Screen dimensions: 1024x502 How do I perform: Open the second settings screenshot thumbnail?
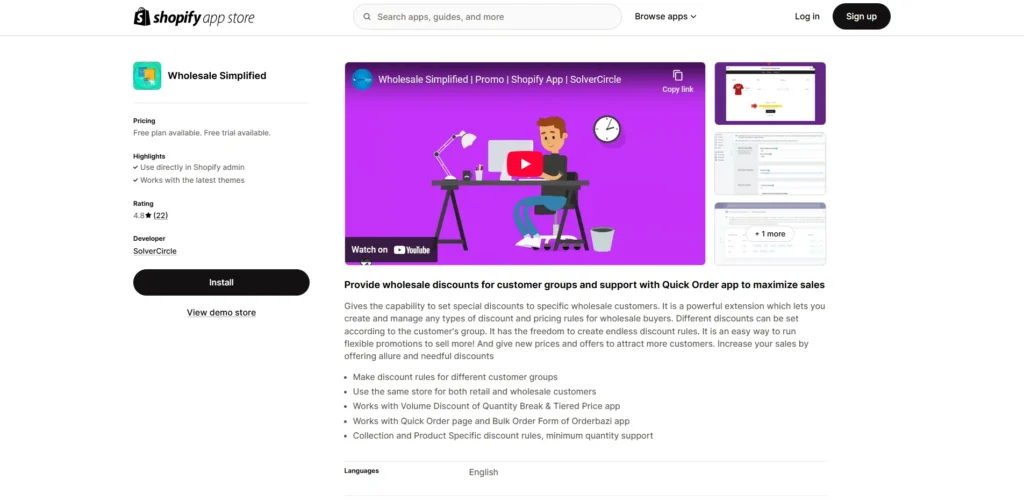coord(770,164)
